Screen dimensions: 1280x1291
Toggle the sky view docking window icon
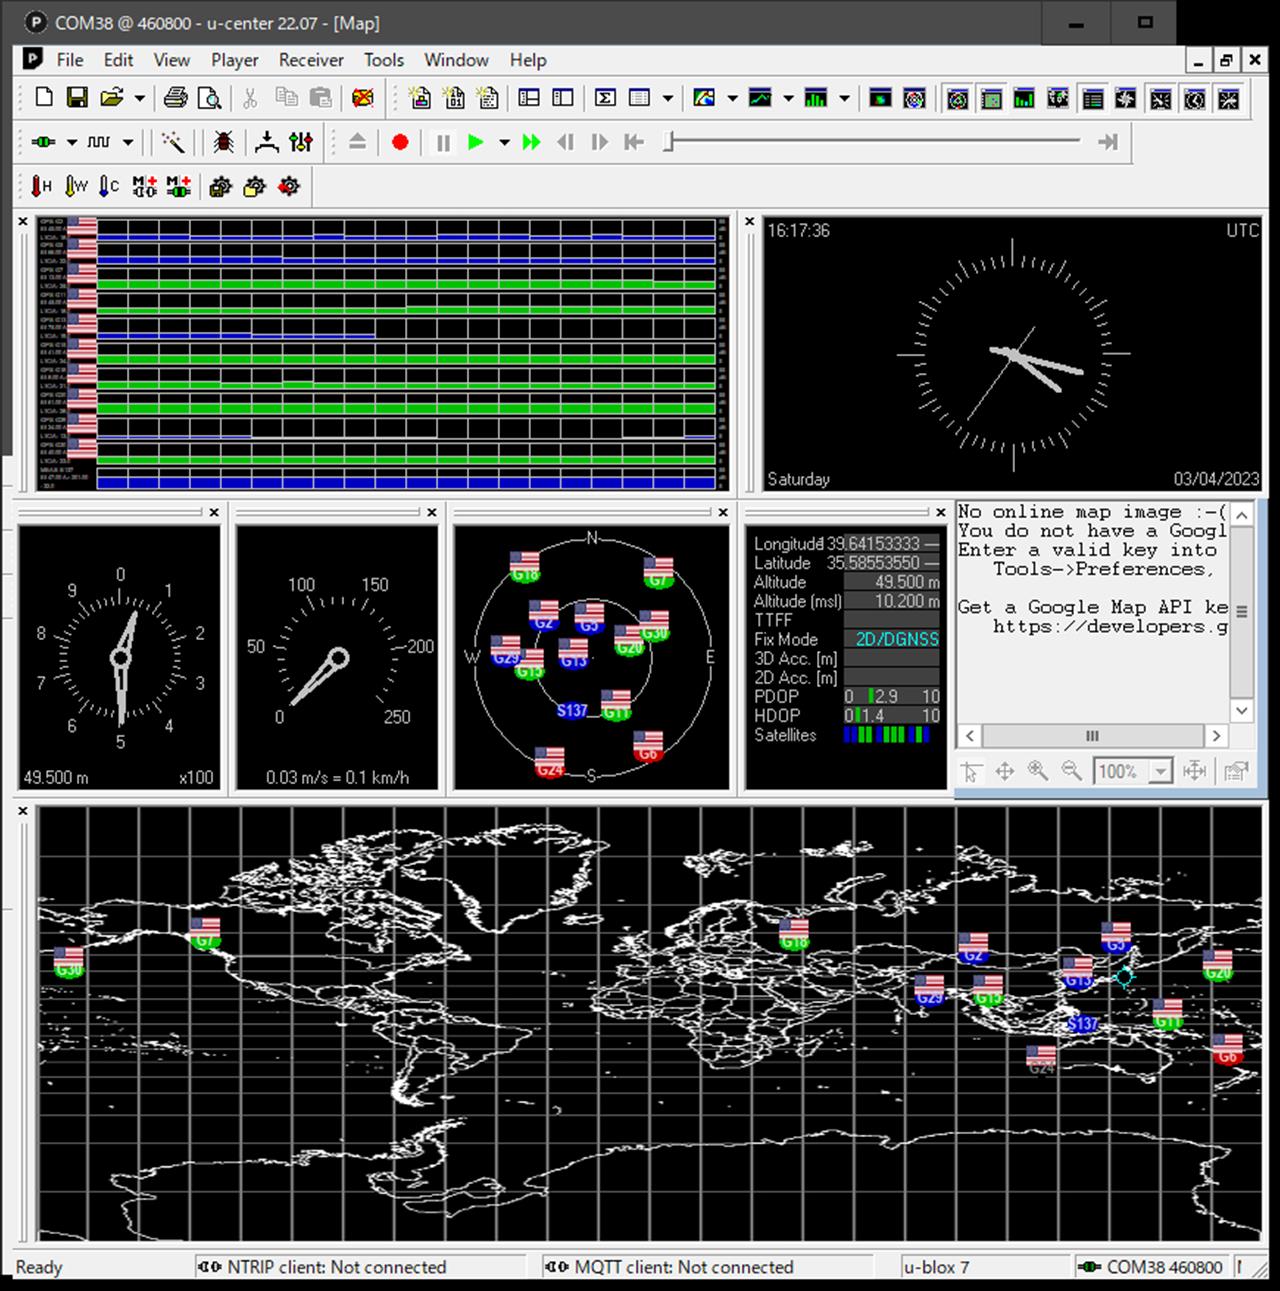[x=958, y=98]
